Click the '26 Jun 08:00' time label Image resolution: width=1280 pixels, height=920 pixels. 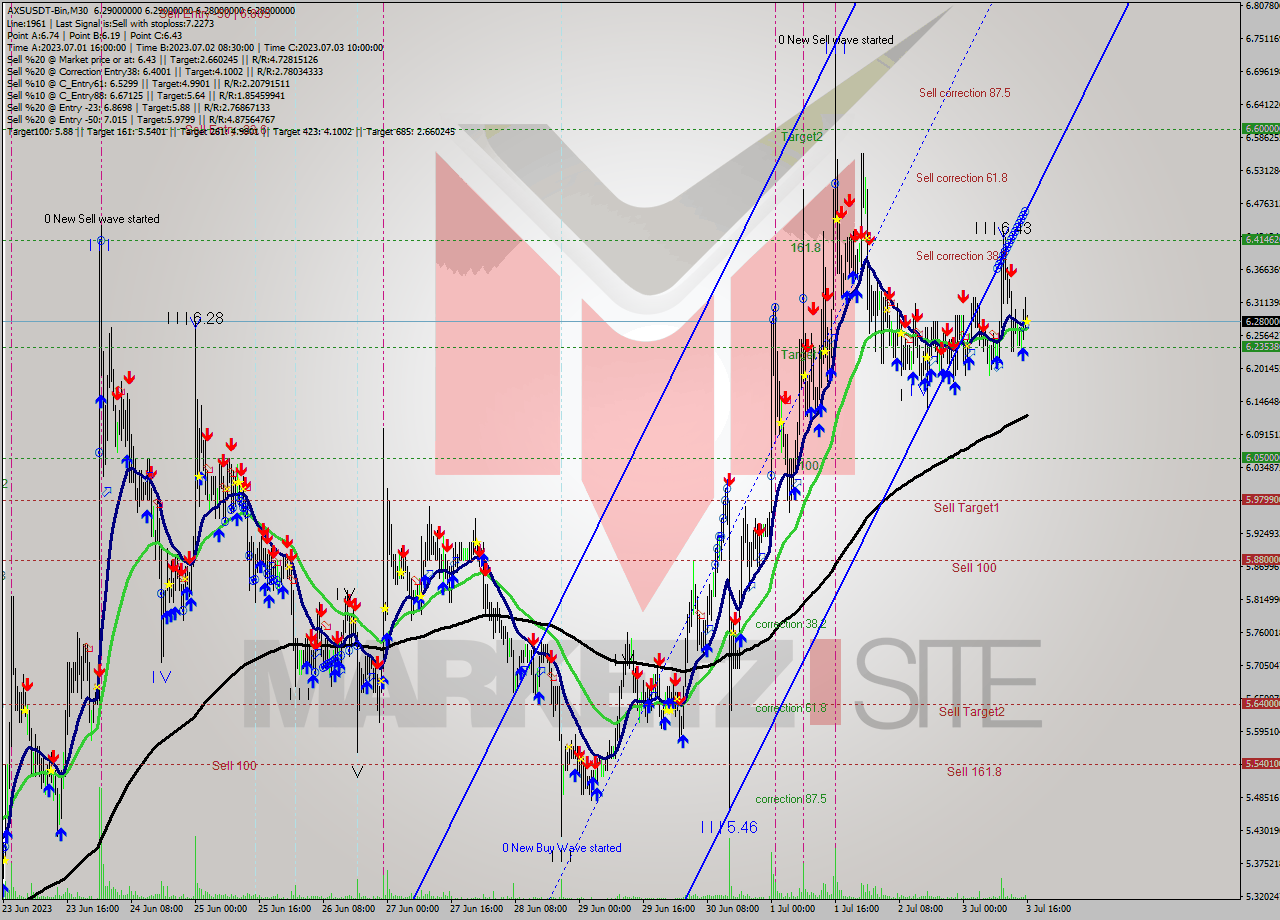pyautogui.click(x=348, y=909)
